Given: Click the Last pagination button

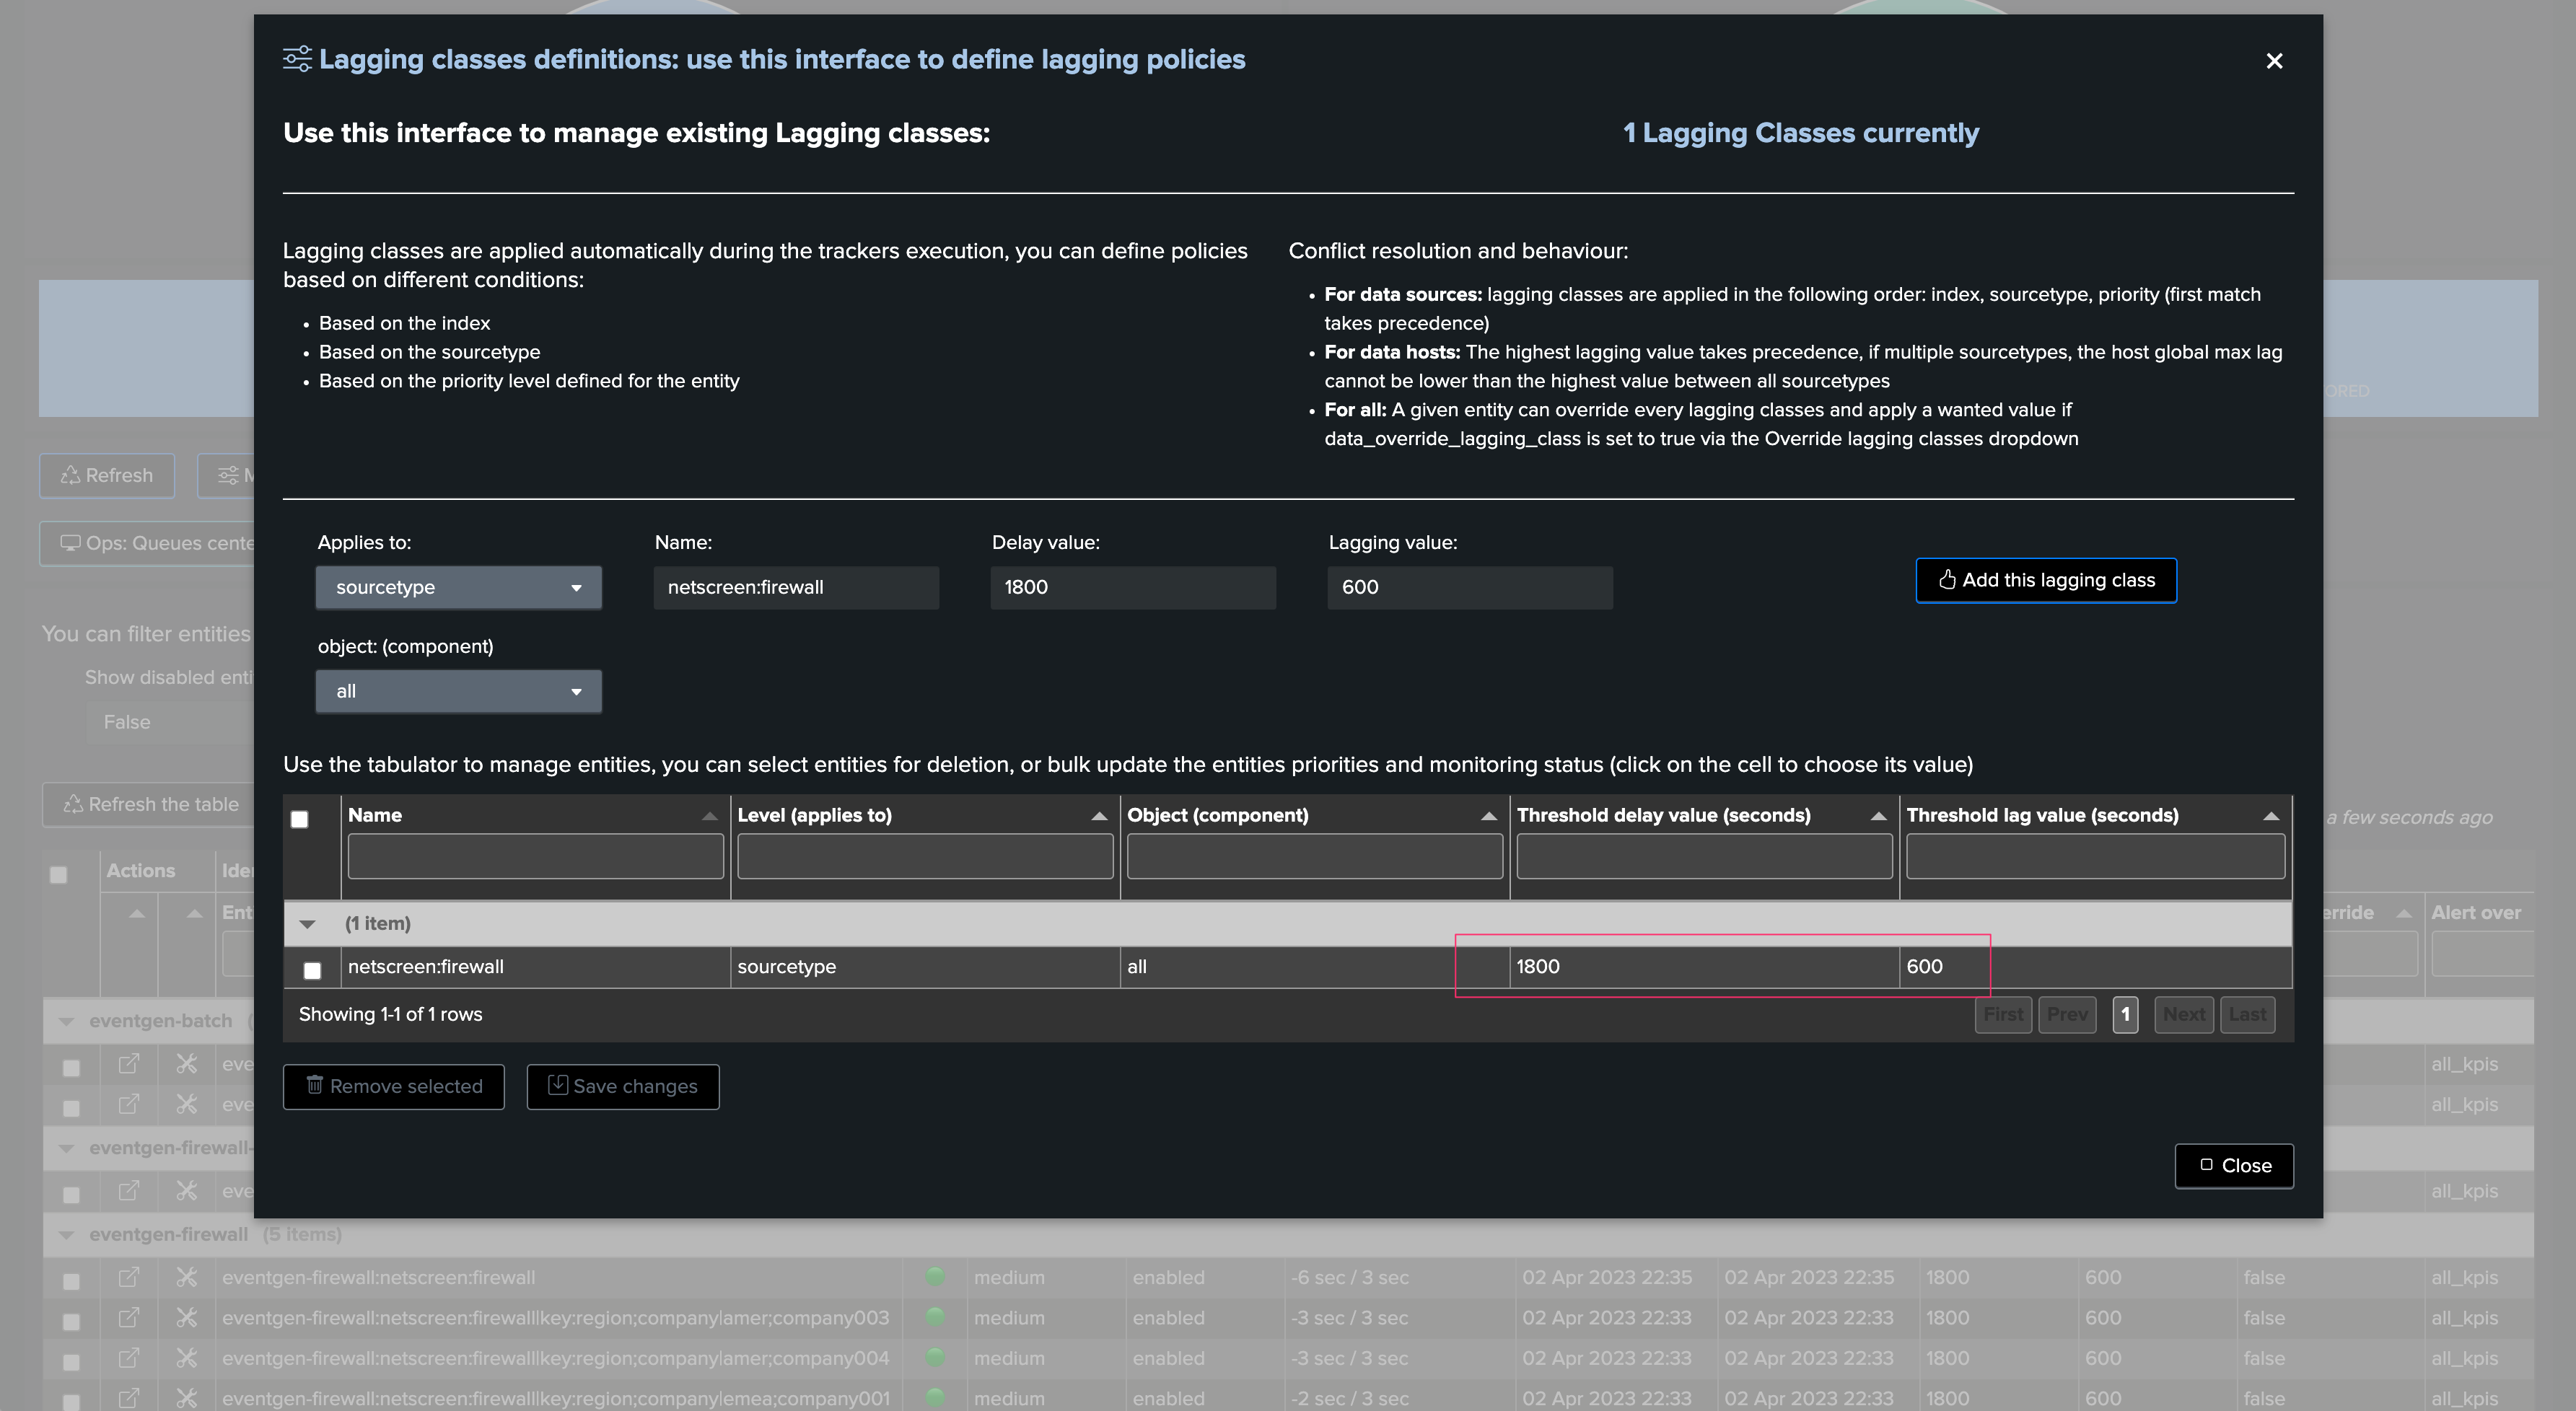Looking at the screenshot, I should coord(2247,1014).
